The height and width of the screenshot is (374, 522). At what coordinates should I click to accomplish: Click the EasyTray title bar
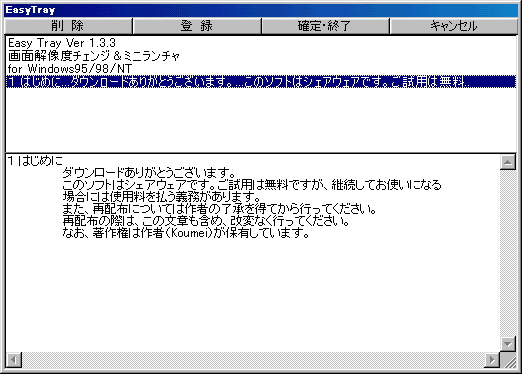(x=261, y=10)
